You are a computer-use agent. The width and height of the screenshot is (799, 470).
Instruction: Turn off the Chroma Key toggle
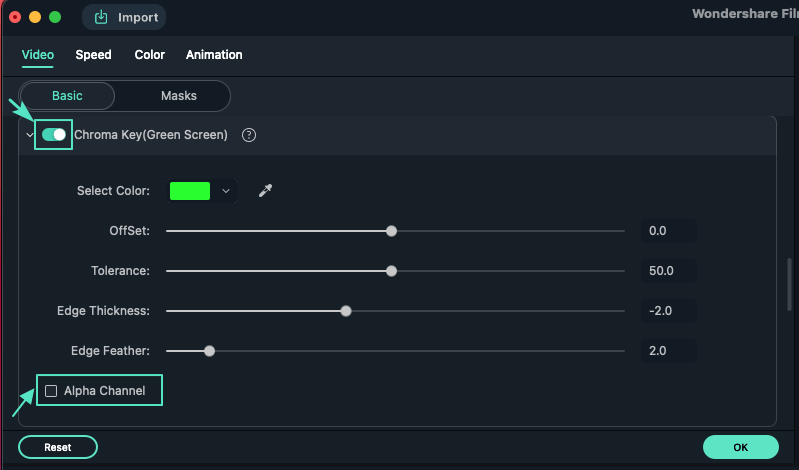tap(54, 134)
